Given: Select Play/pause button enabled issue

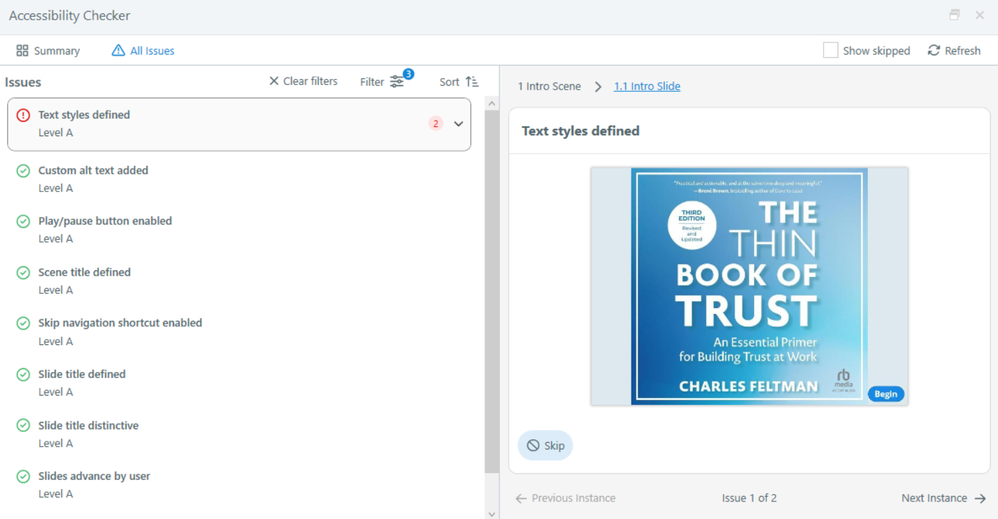Looking at the screenshot, I should coord(239,229).
